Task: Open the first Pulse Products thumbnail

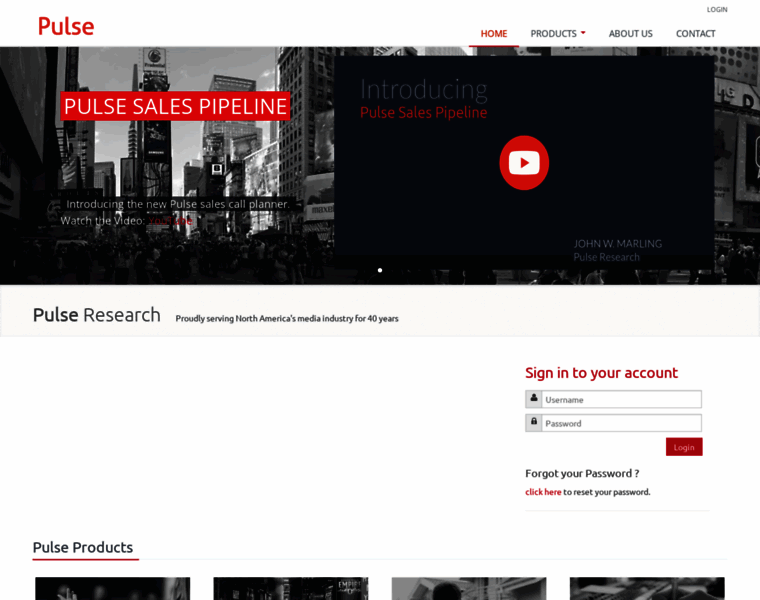Action: tap(112, 588)
